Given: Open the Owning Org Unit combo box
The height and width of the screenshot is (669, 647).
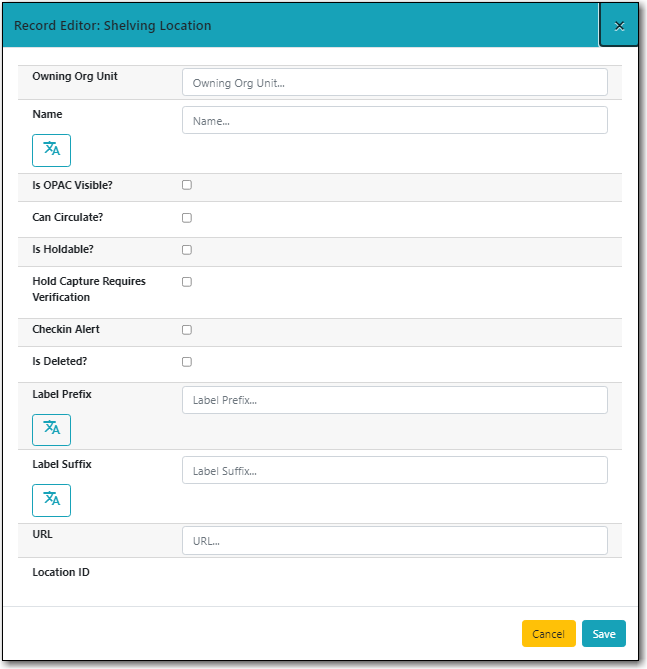Looking at the screenshot, I should pyautogui.click(x=395, y=82).
